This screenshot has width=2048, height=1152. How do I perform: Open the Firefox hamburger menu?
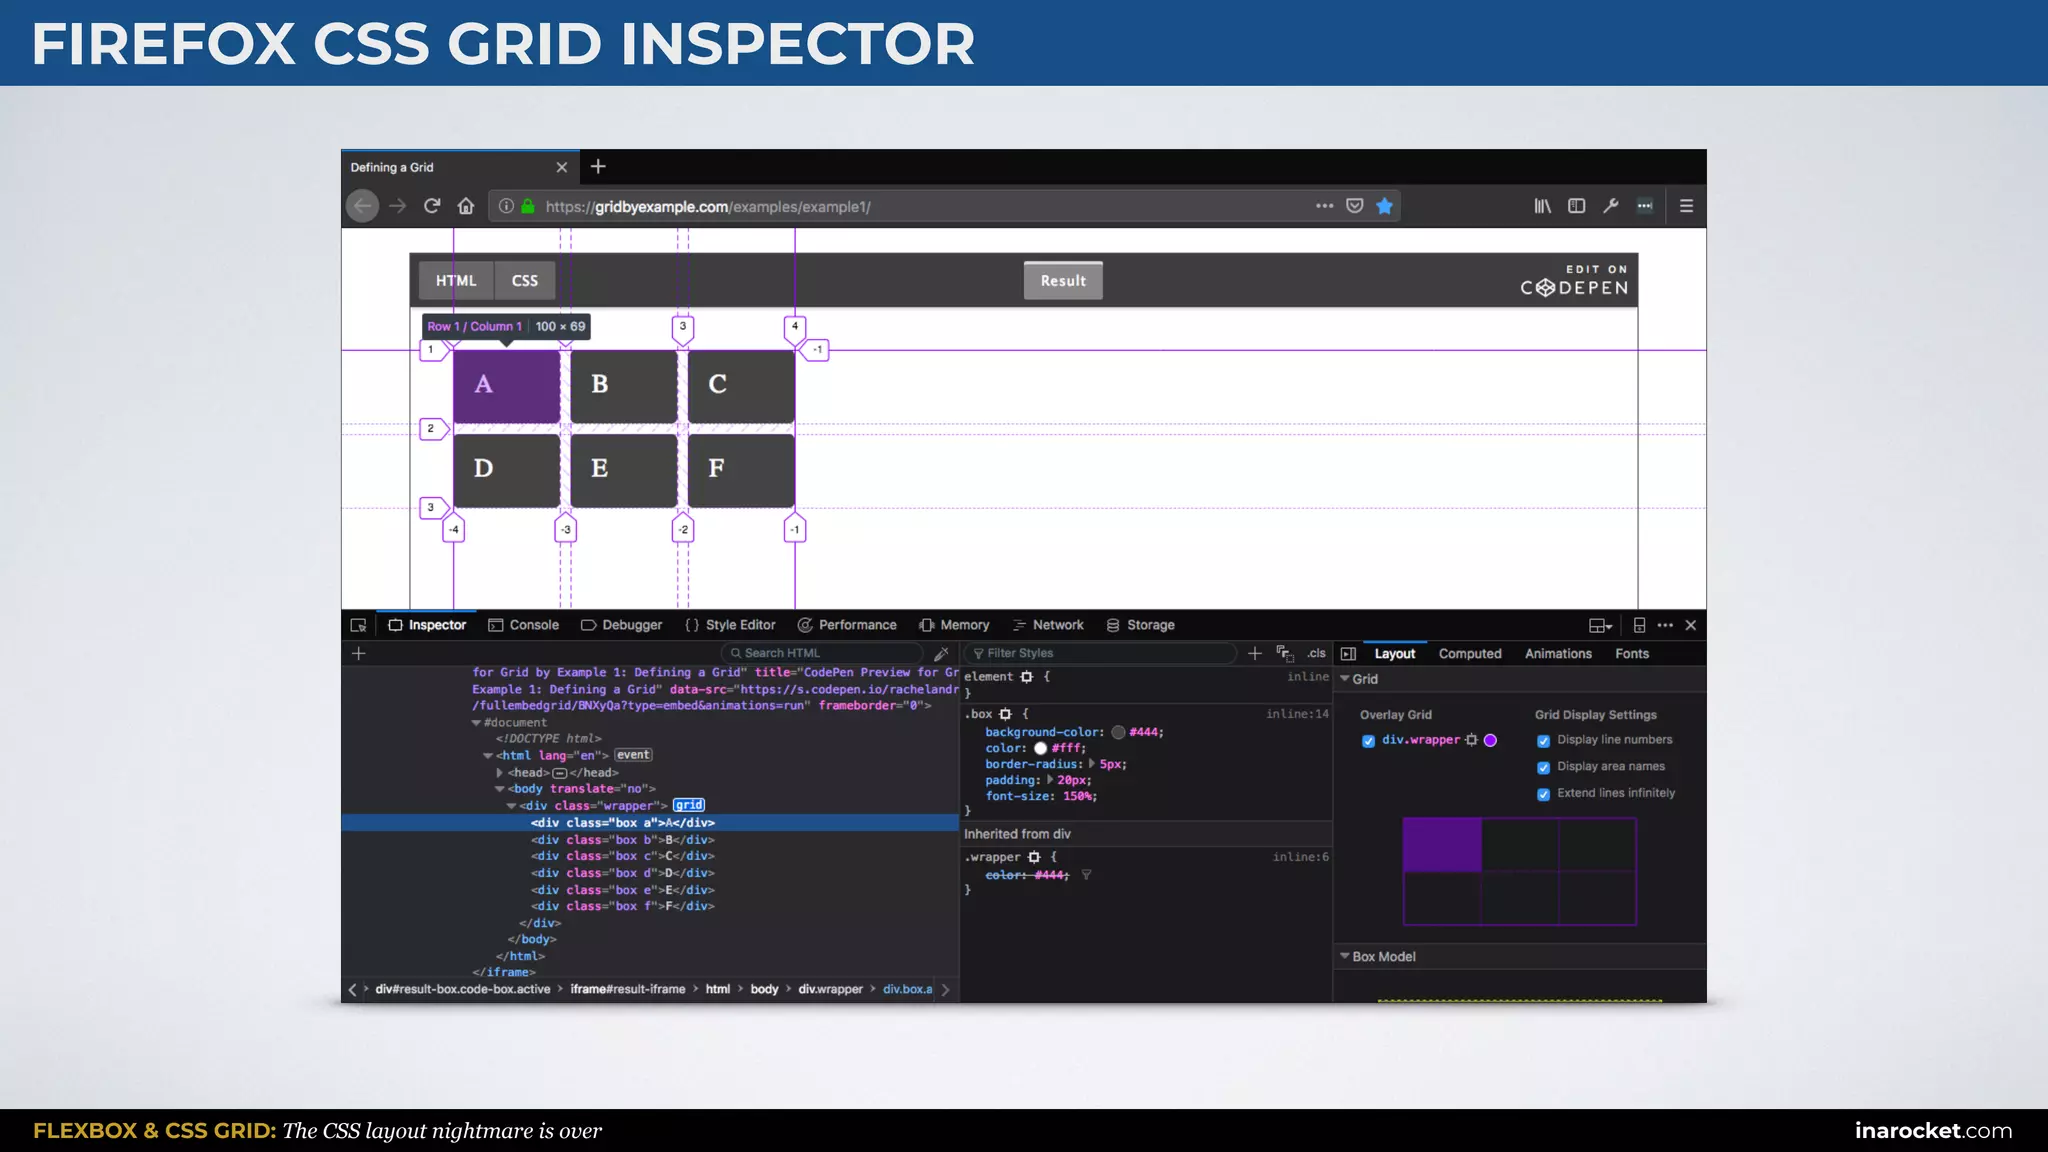(x=1686, y=206)
